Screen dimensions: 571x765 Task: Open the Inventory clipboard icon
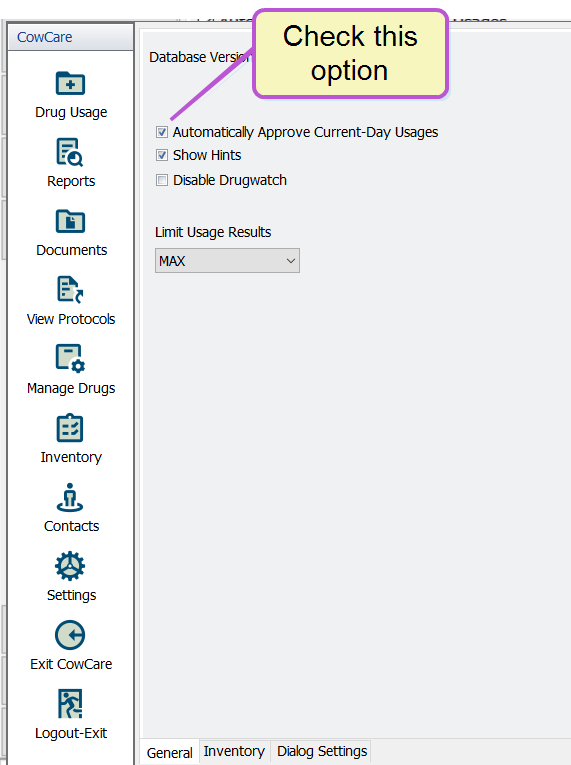click(x=70, y=428)
